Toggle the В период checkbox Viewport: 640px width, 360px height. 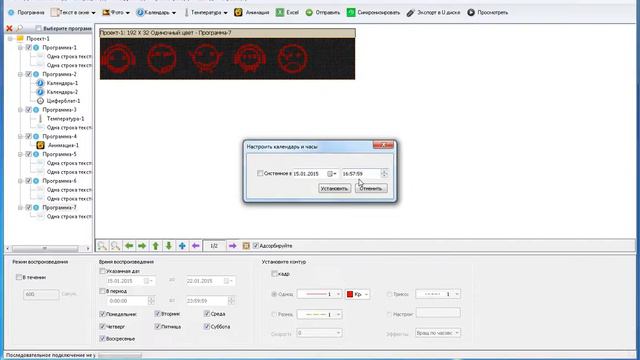102,291
